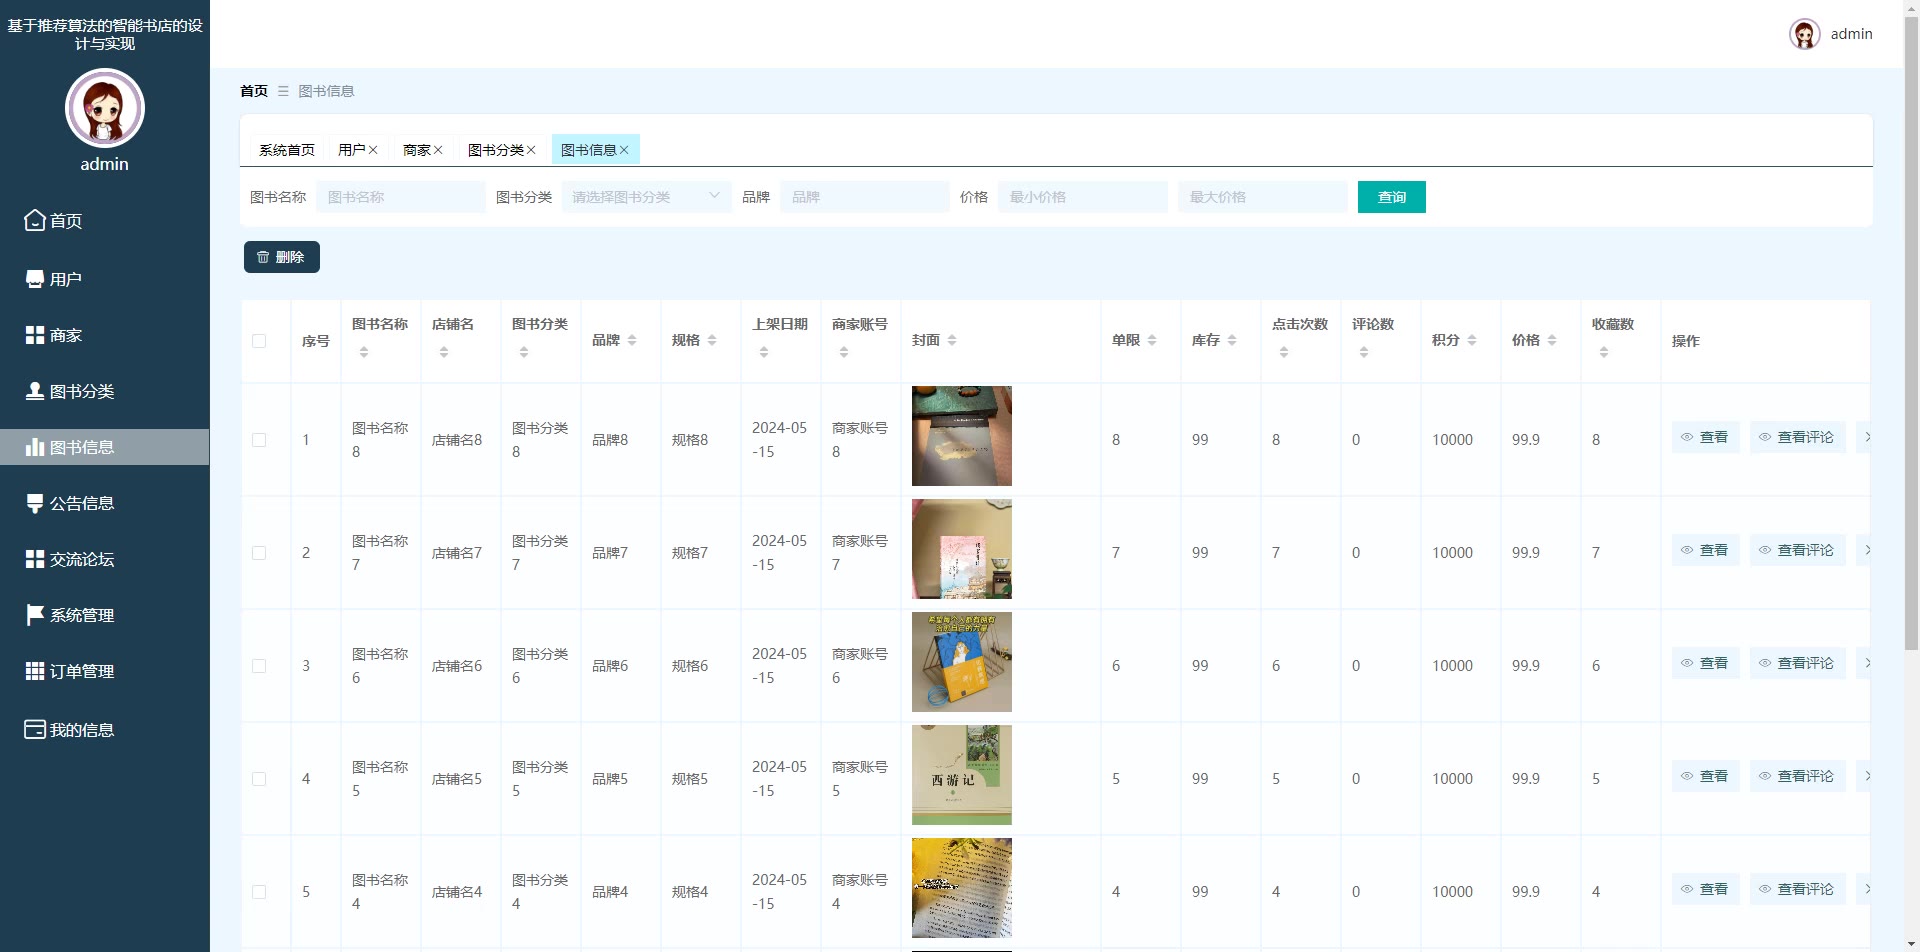This screenshot has height=952, width=1920.
Task: Check the checkbox for row 1
Action: pos(259,440)
